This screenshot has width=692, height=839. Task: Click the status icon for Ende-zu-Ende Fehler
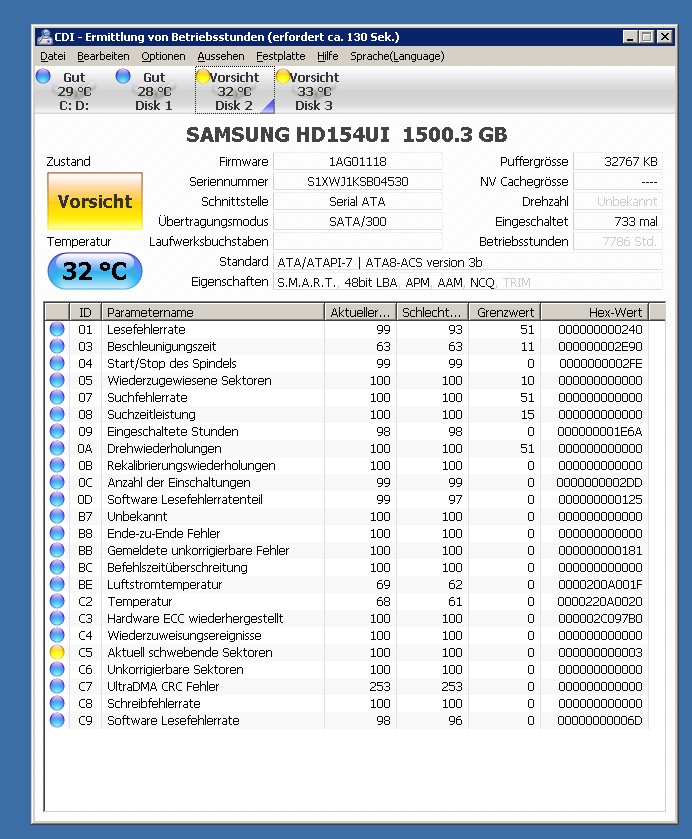(57, 533)
